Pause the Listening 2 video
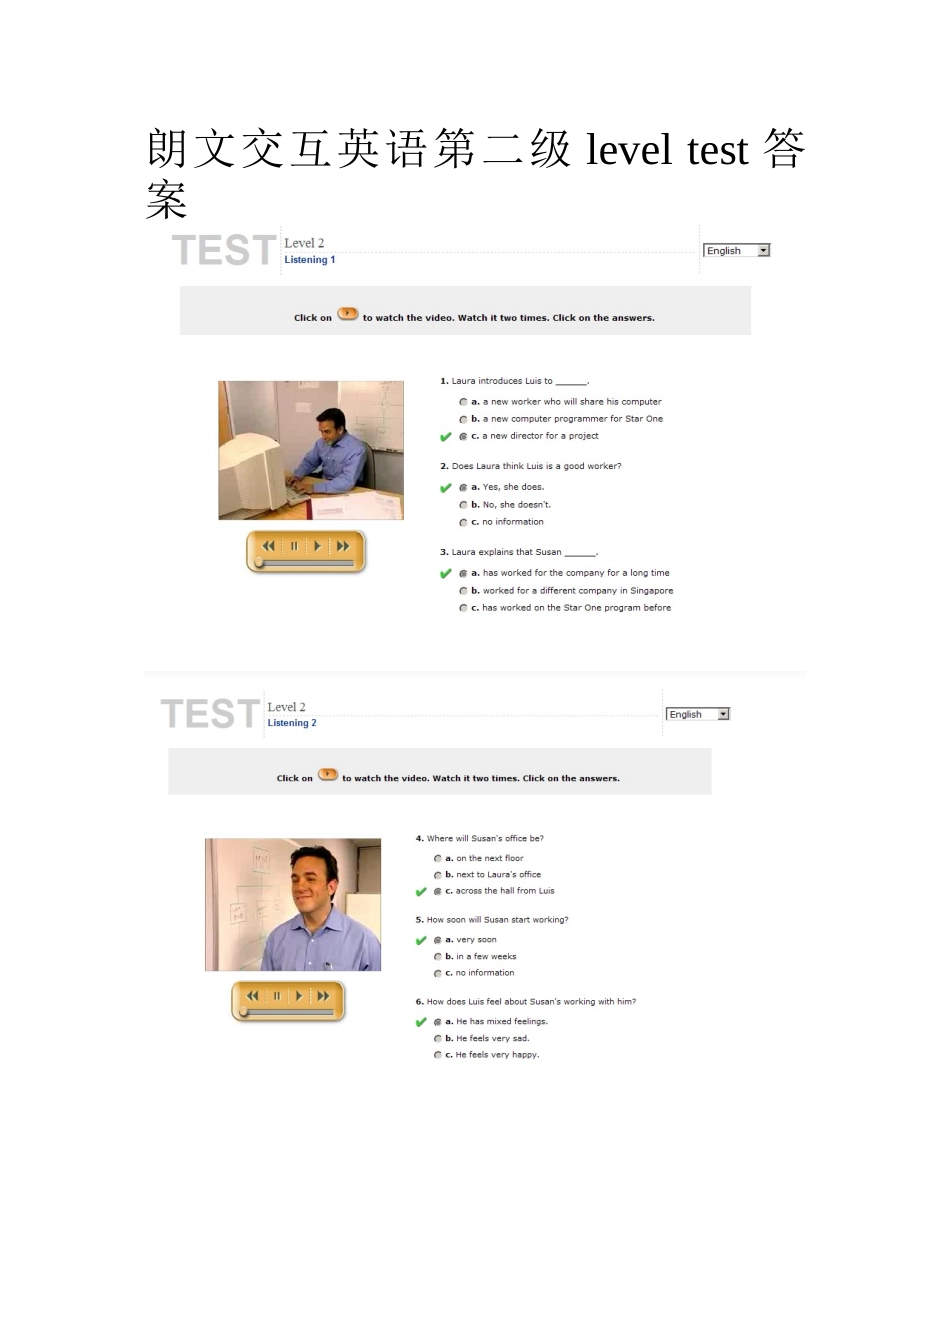950x1344 pixels. (x=277, y=996)
